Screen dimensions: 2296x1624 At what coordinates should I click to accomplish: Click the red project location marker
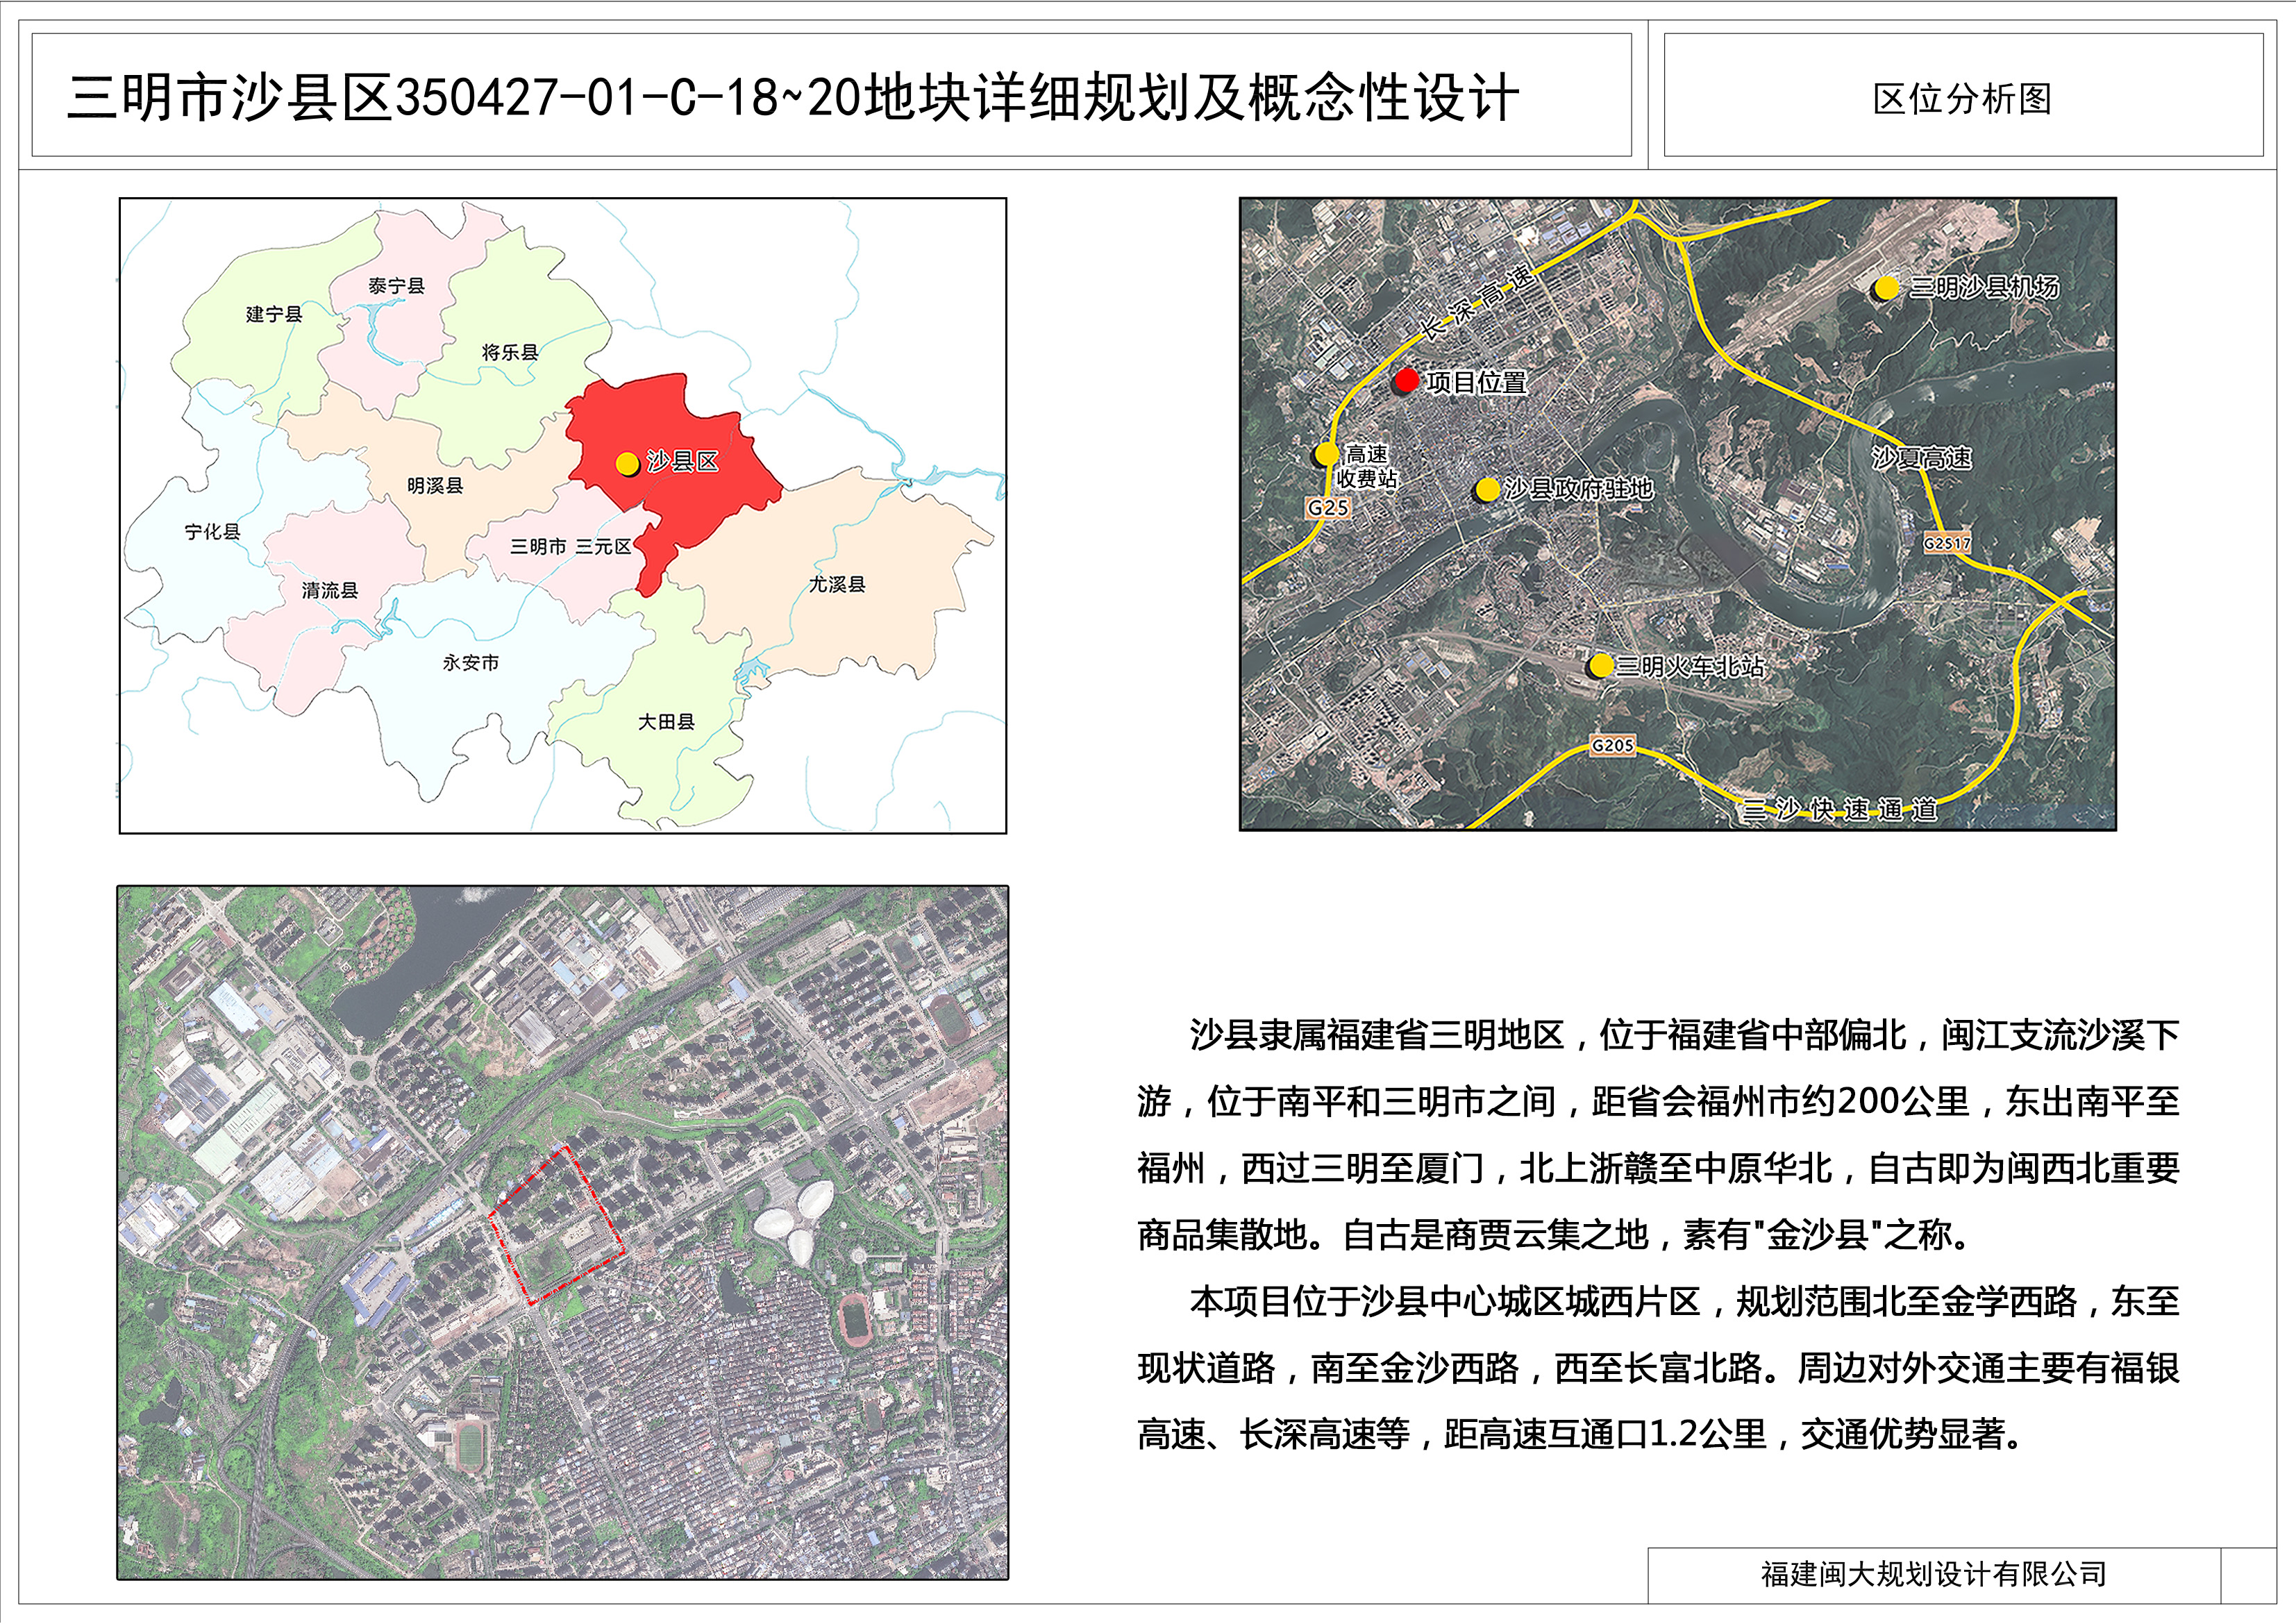point(1406,381)
